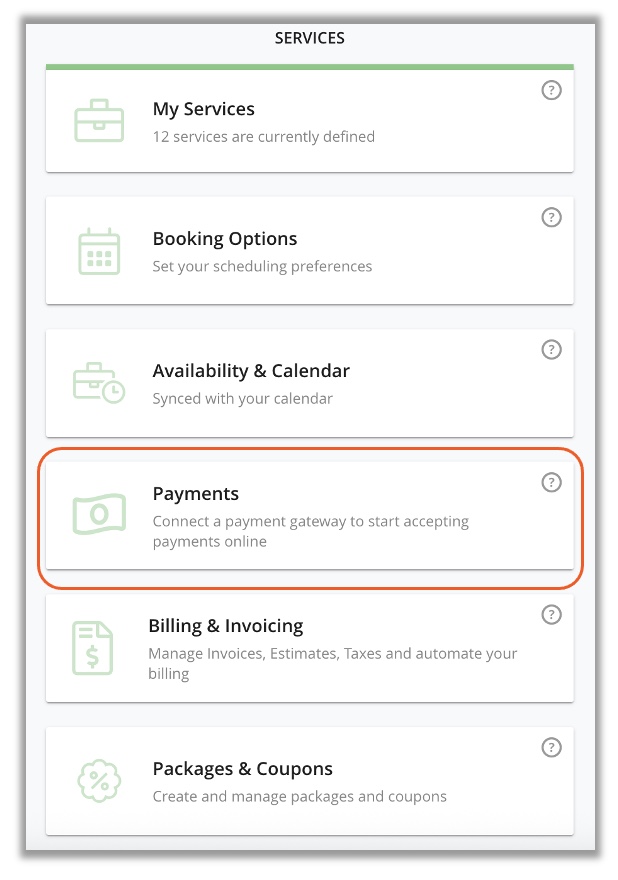Click 'Connect a payment gateway' description text
This screenshot has height=880, width=618.
tap(310, 531)
